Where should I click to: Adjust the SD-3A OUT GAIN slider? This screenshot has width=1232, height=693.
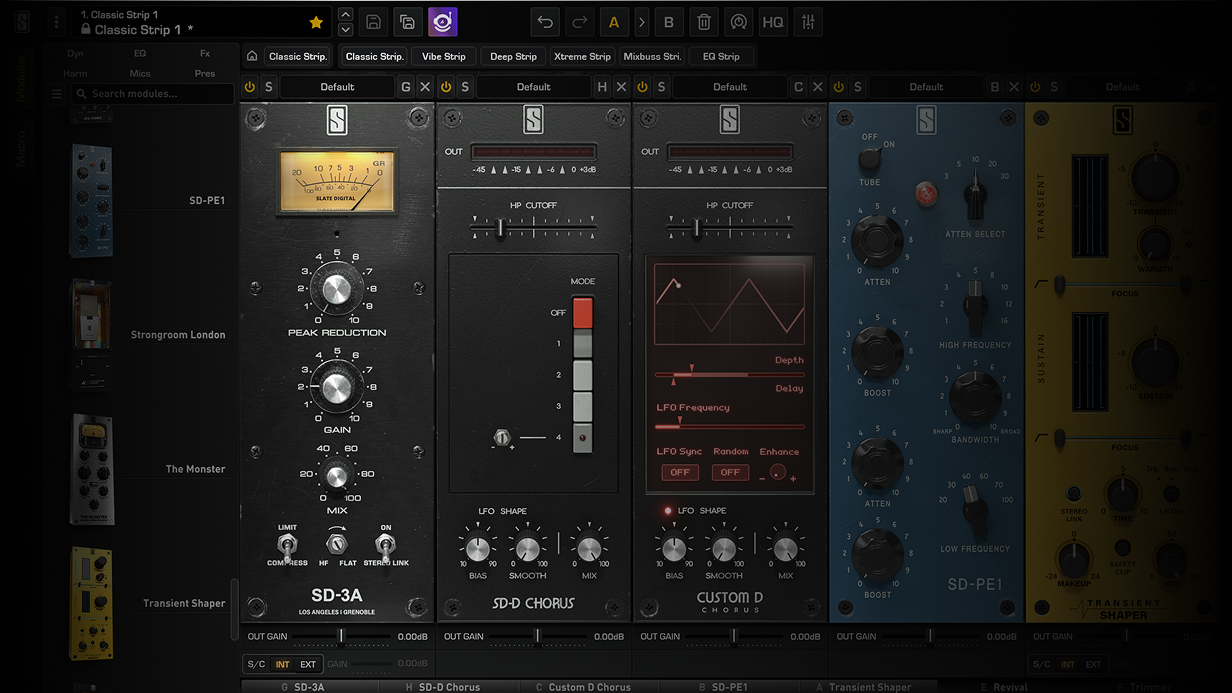click(341, 636)
